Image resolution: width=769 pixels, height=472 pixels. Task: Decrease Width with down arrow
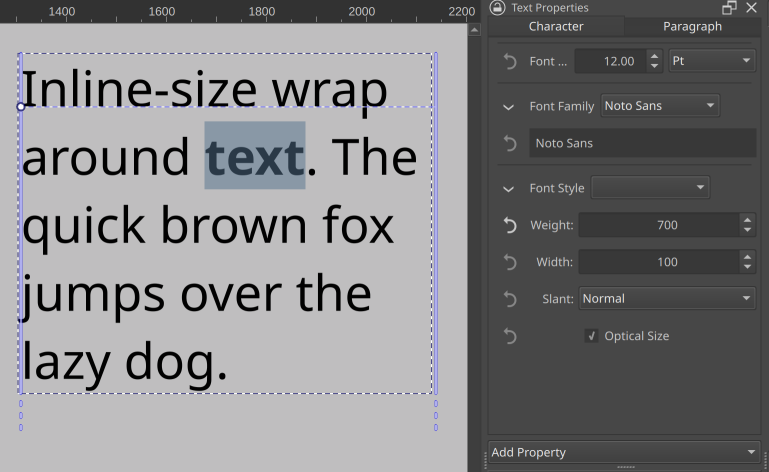click(747, 267)
